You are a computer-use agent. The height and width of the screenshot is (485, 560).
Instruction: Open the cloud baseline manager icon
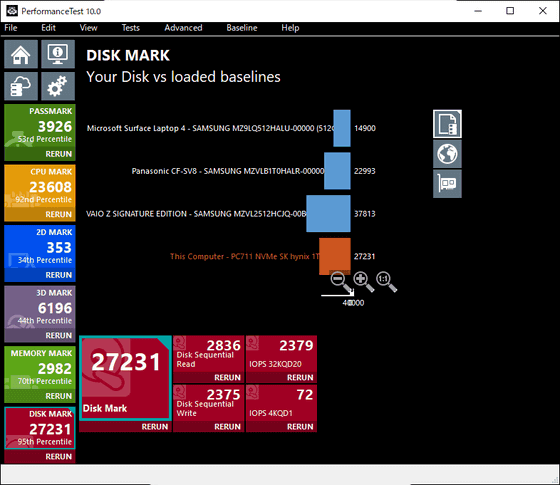coord(21,86)
